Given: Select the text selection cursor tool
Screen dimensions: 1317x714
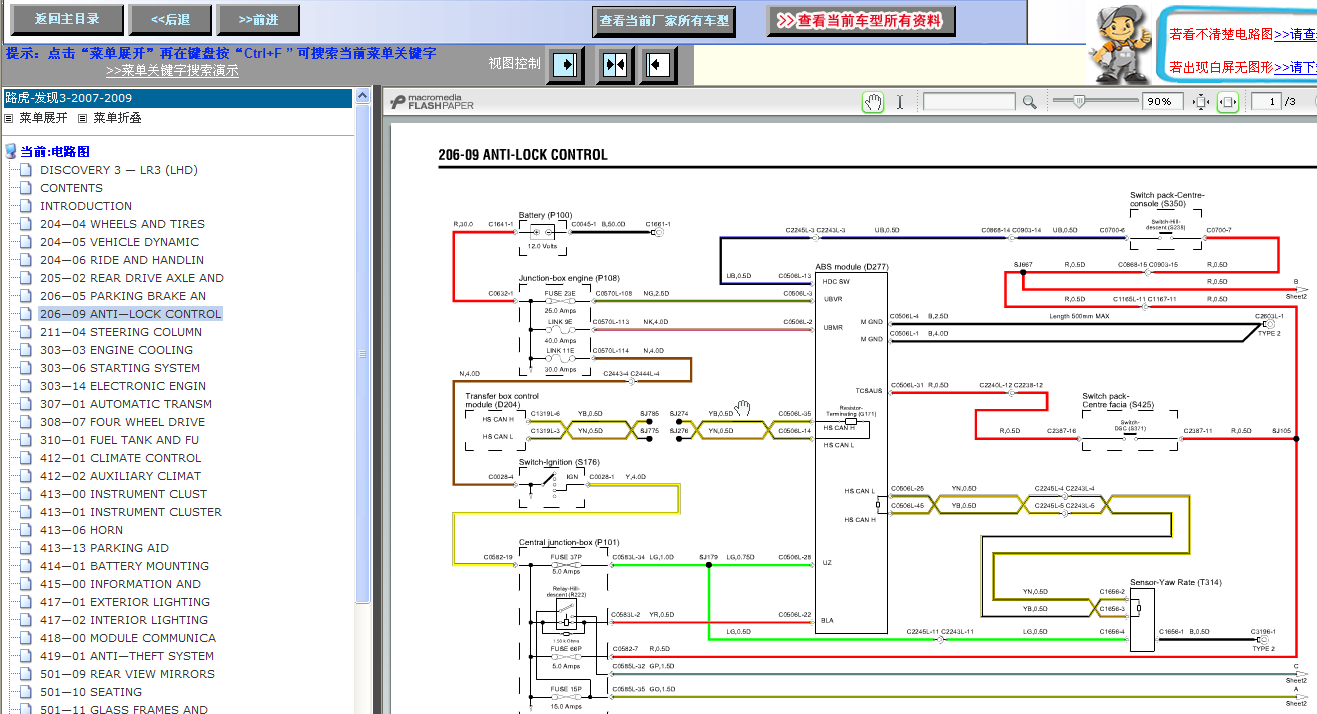Looking at the screenshot, I should click(x=900, y=101).
